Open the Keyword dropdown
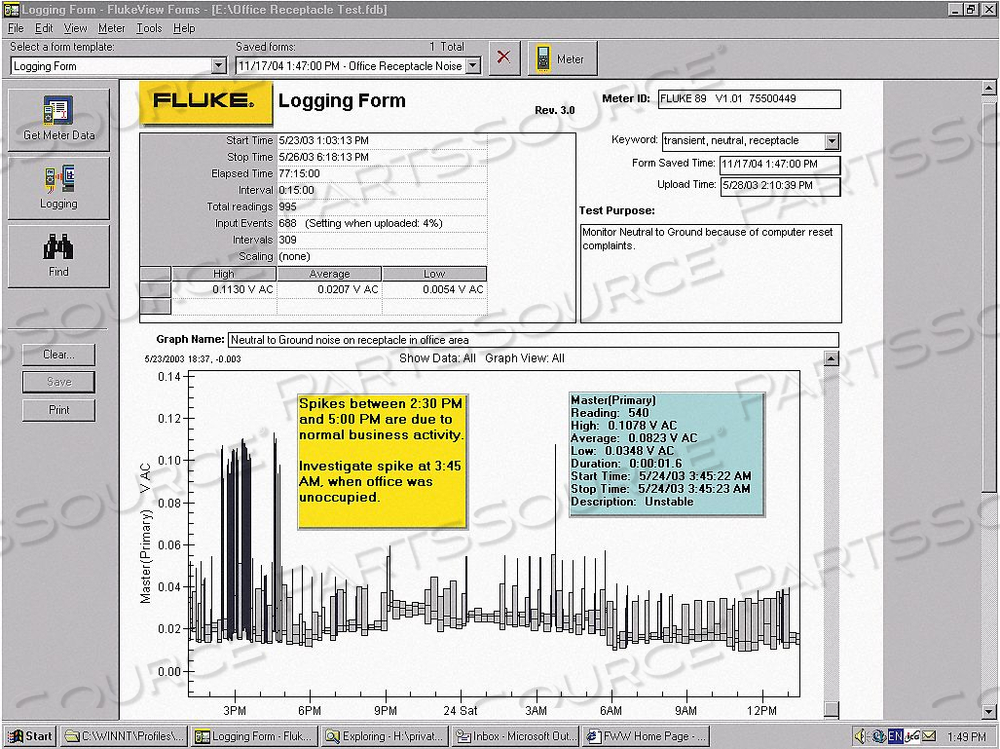1000x749 pixels. [x=832, y=141]
